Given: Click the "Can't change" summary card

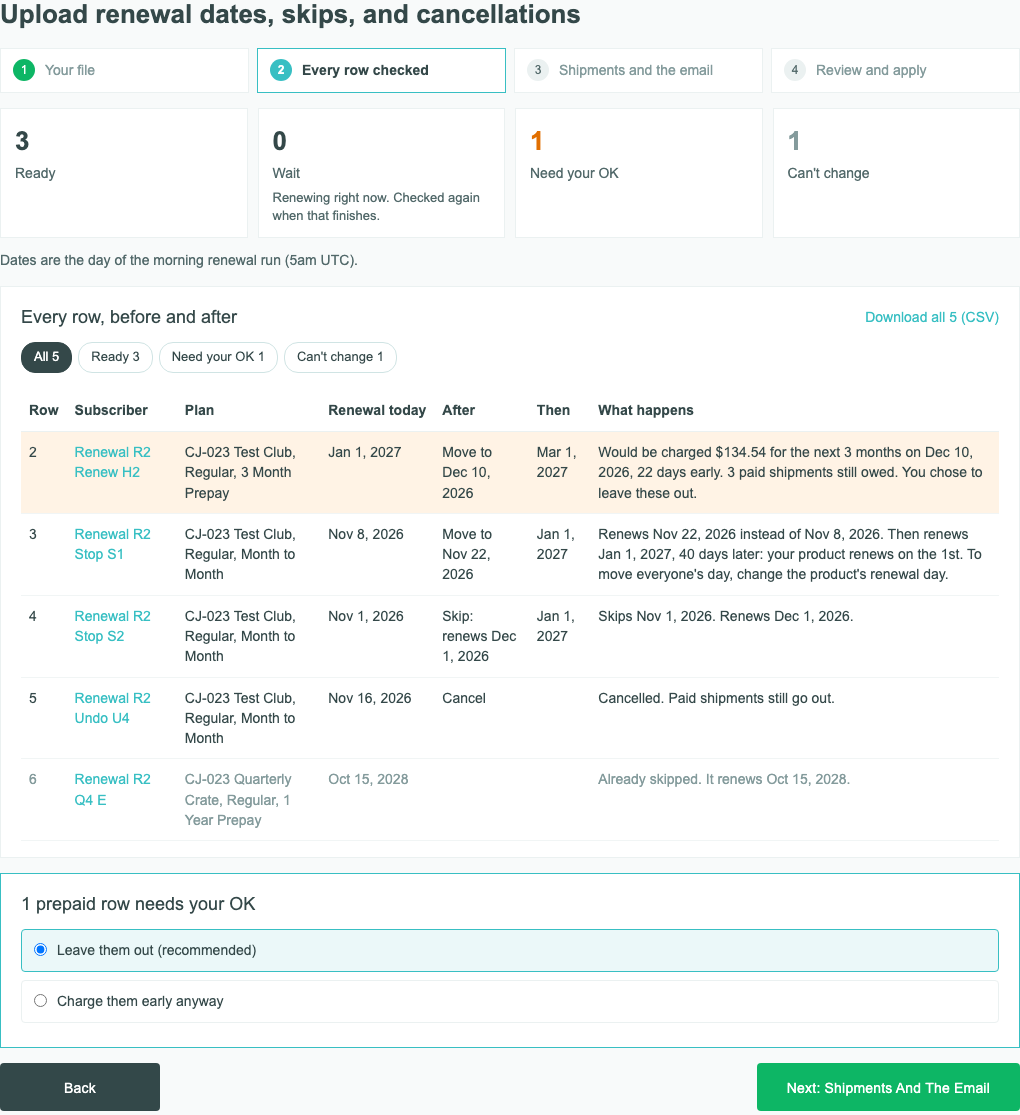Looking at the screenshot, I should click(896, 173).
